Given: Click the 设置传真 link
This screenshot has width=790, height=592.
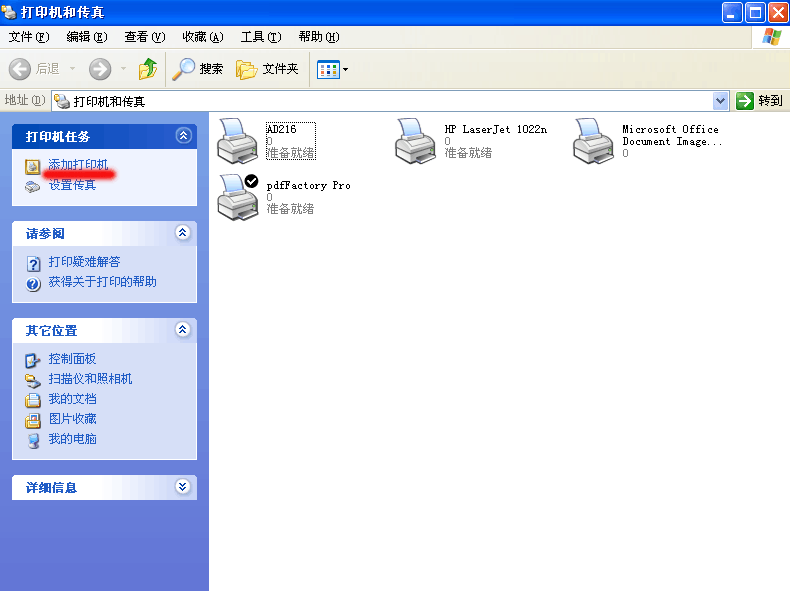Looking at the screenshot, I should tap(72, 185).
